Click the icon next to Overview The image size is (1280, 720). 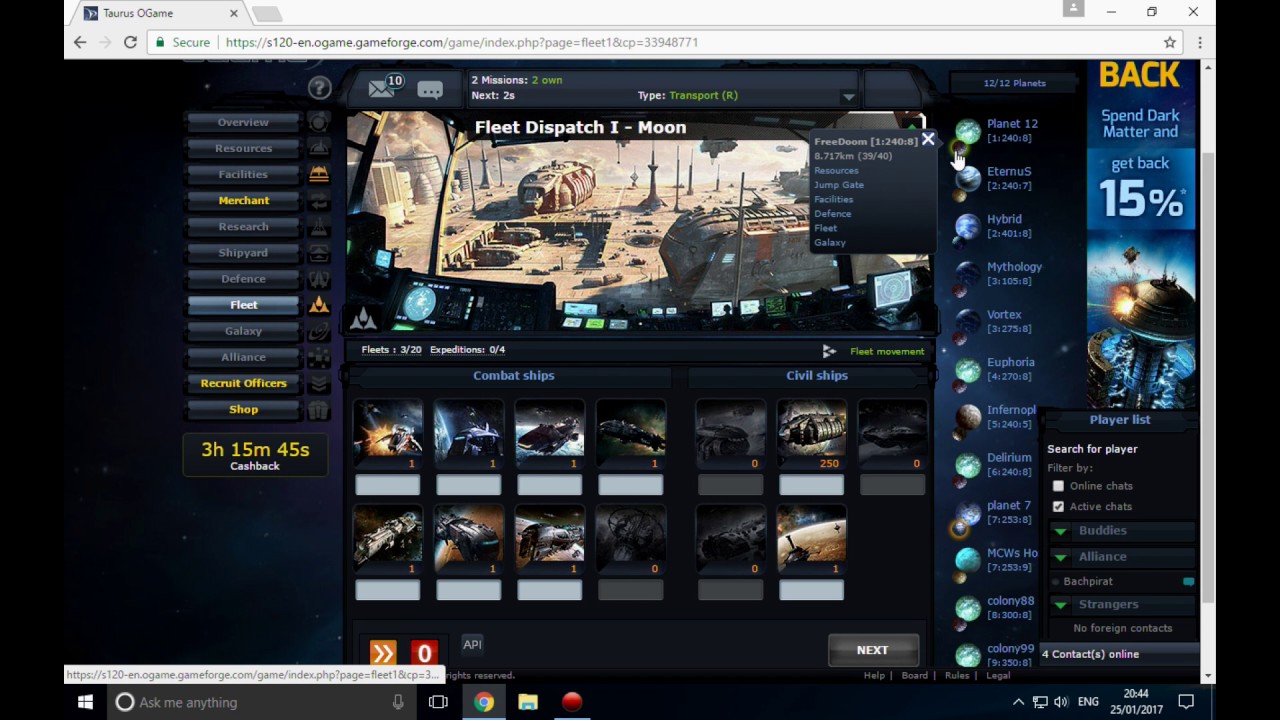click(318, 122)
